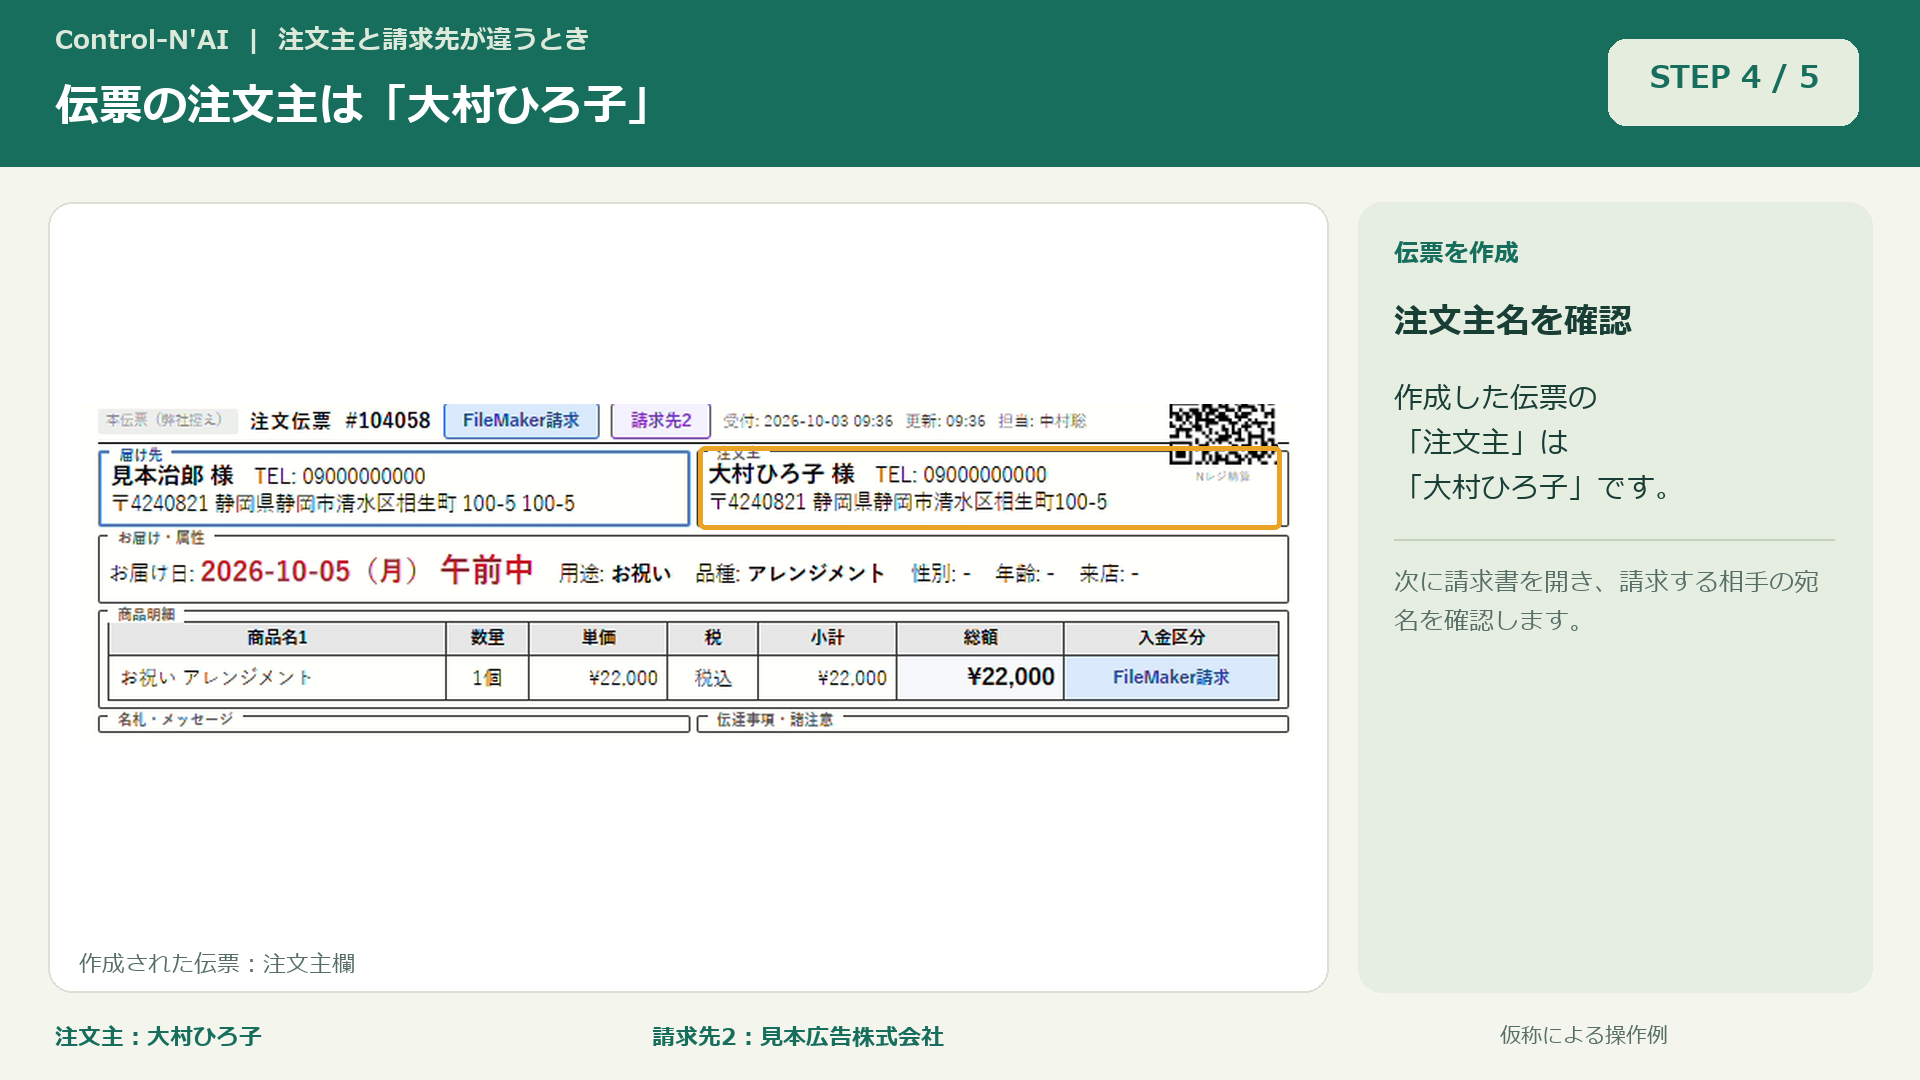This screenshot has height=1080, width=1920.
Task: Click the 商品名1 column header
Action: click(x=277, y=638)
